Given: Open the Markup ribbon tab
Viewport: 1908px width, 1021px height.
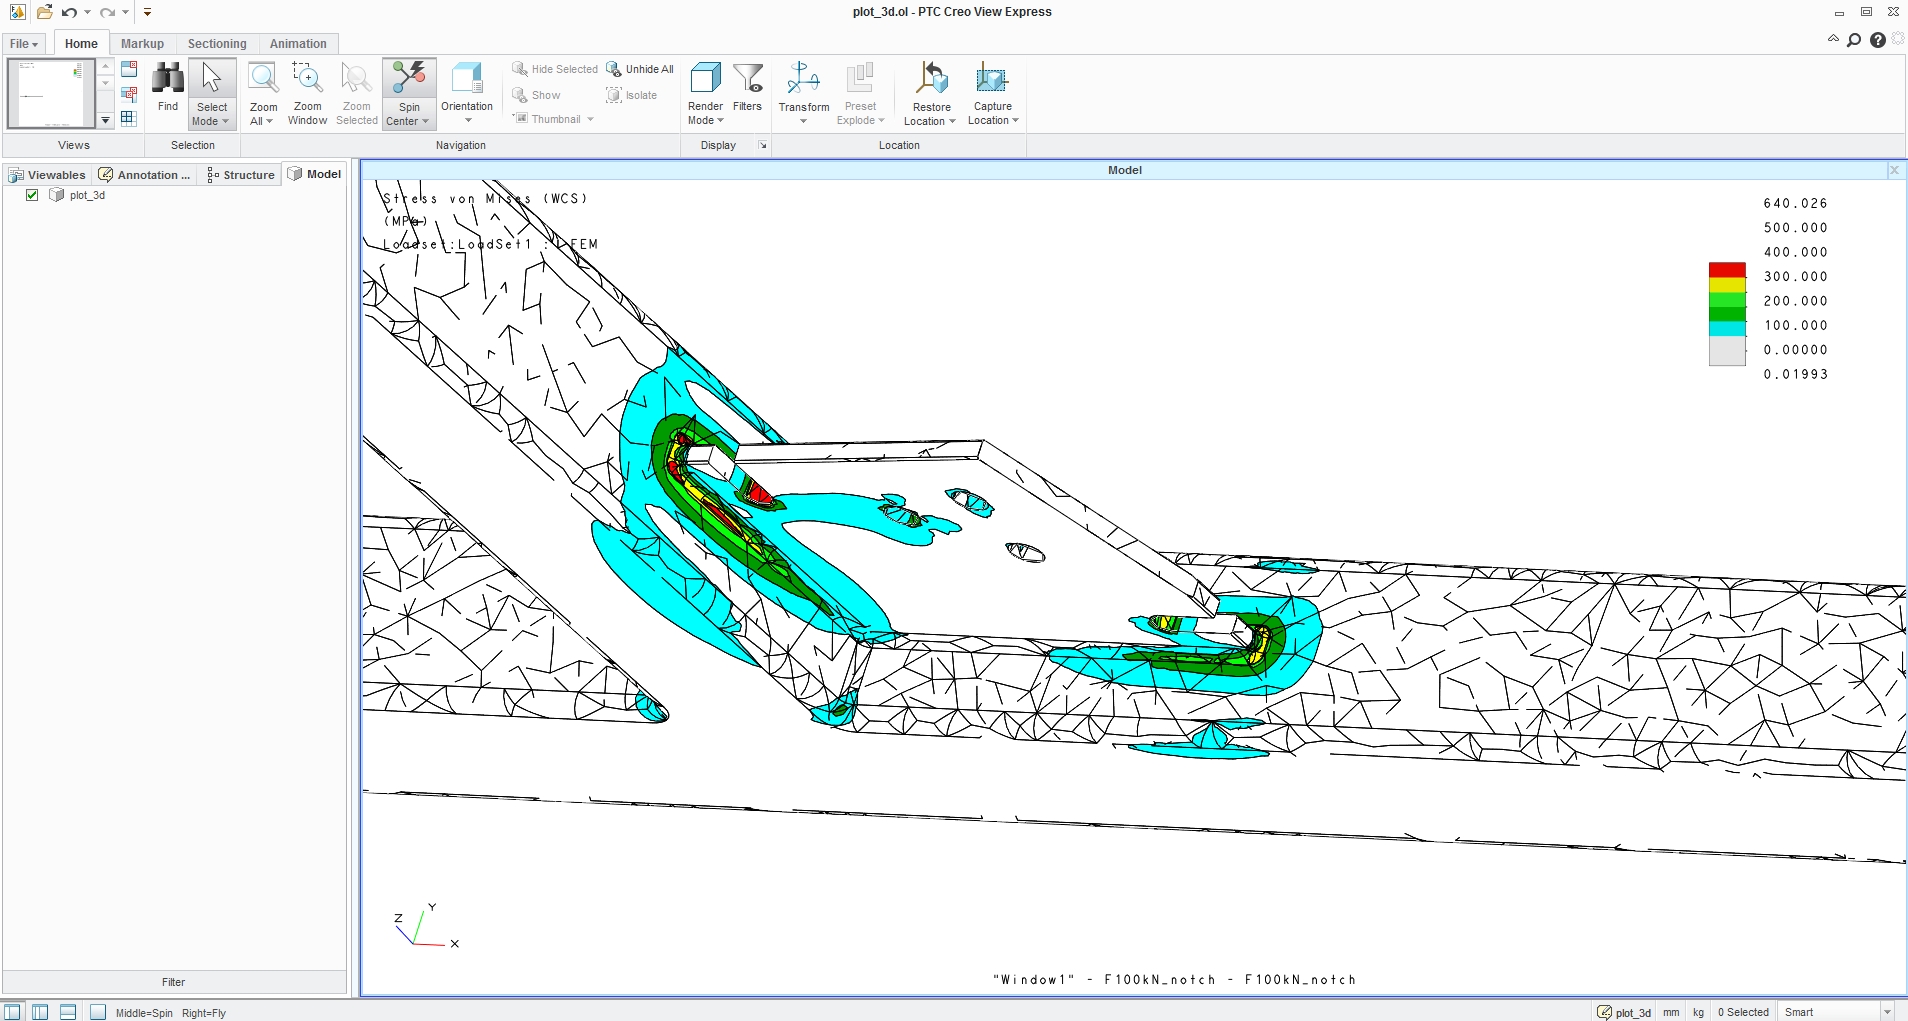Looking at the screenshot, I should click(141, 43).
